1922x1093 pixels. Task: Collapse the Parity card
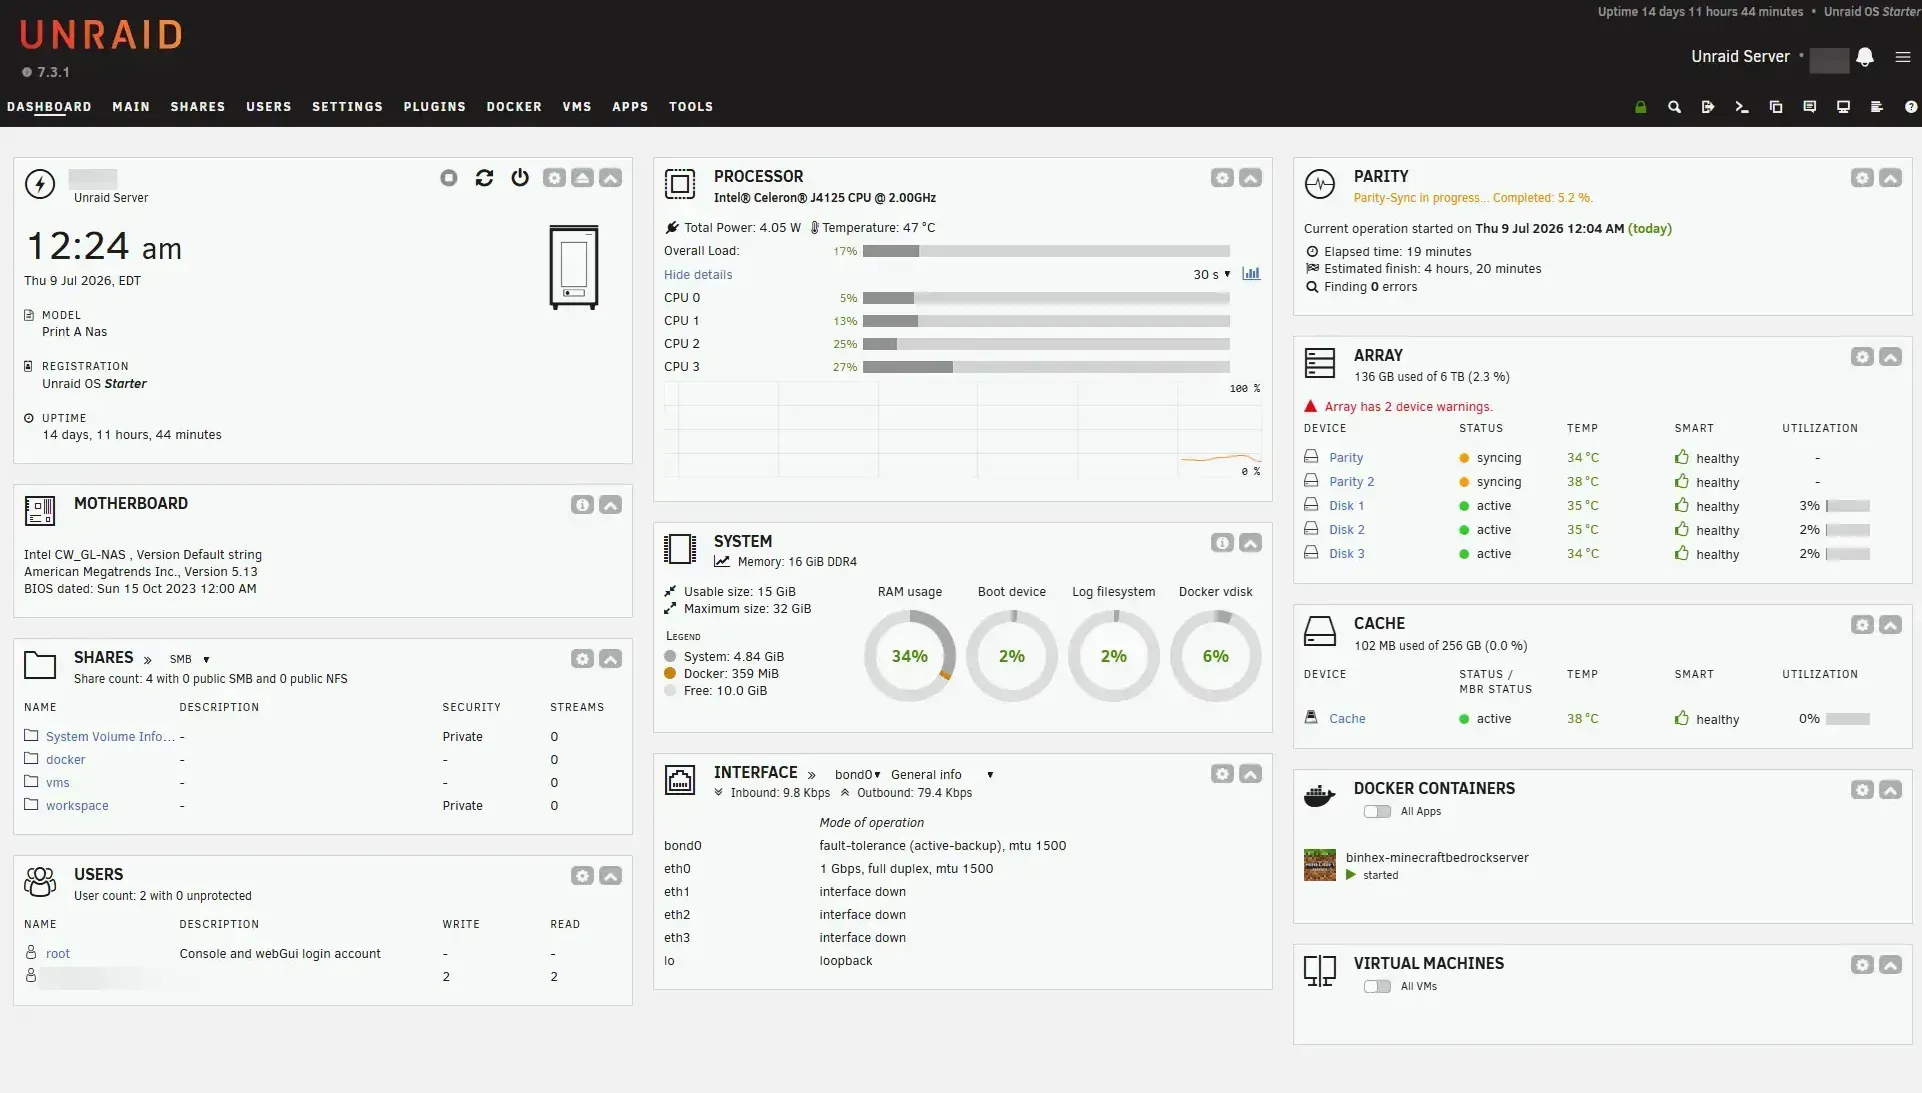(1890, 178)
